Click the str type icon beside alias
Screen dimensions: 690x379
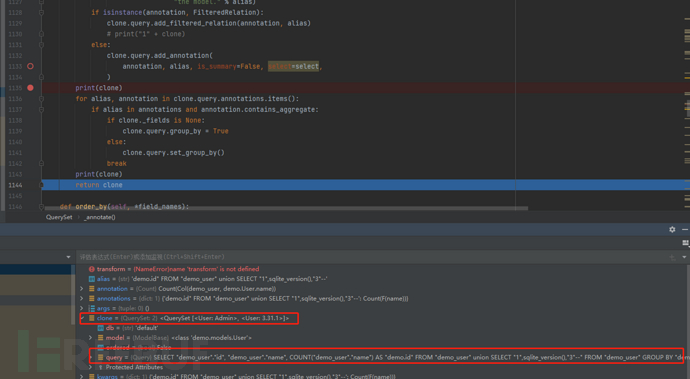(x=92, y=279)
